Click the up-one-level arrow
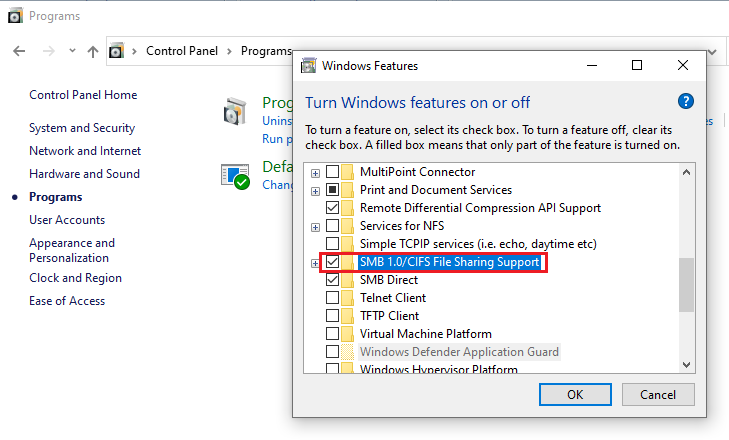Image resolution: width=729 pixels, height=440 pixels. (x=93, y=50)
